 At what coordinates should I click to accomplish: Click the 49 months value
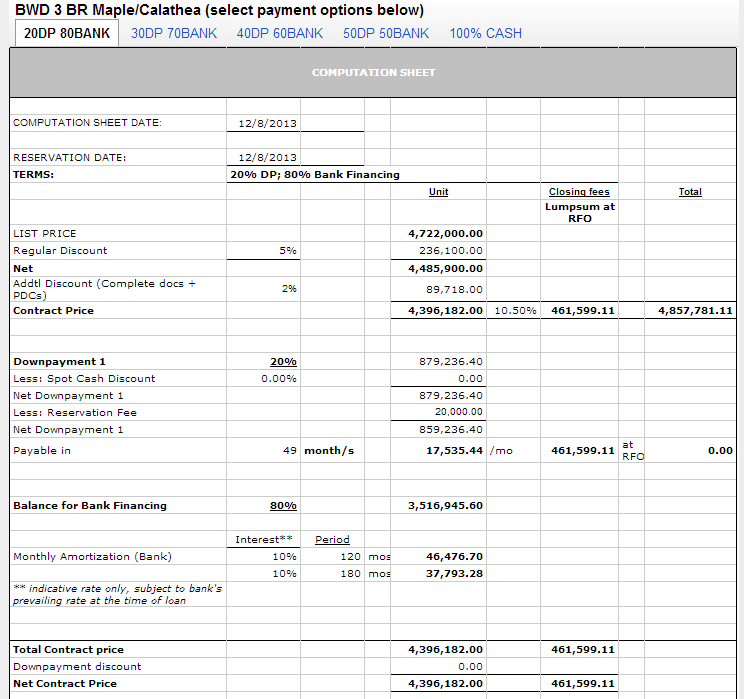[x=290, y=451]
